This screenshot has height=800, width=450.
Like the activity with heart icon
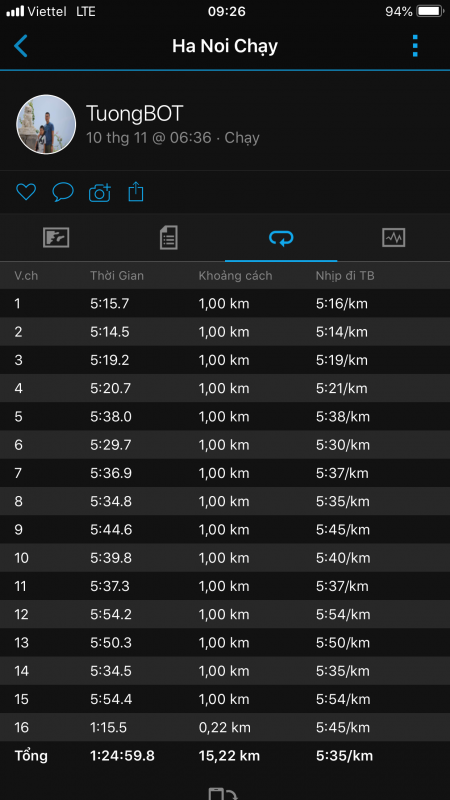[26, 192]
